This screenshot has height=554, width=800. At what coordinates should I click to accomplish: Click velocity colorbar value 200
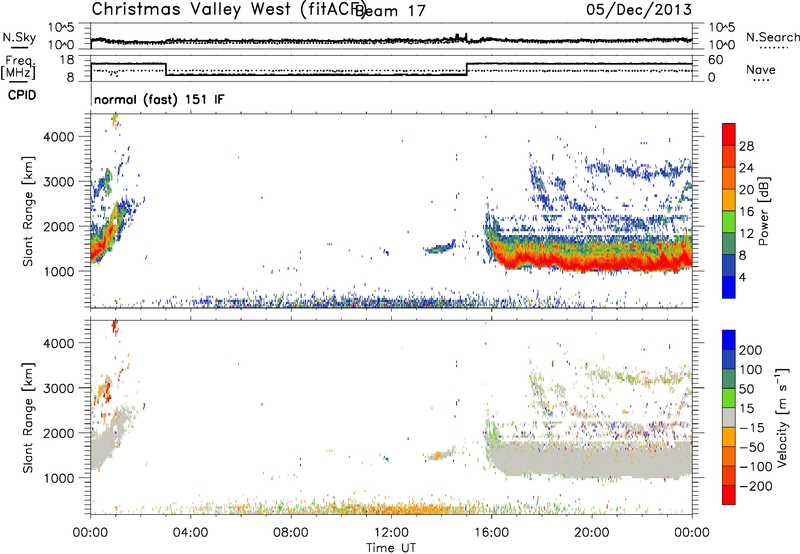pos(751,350)
